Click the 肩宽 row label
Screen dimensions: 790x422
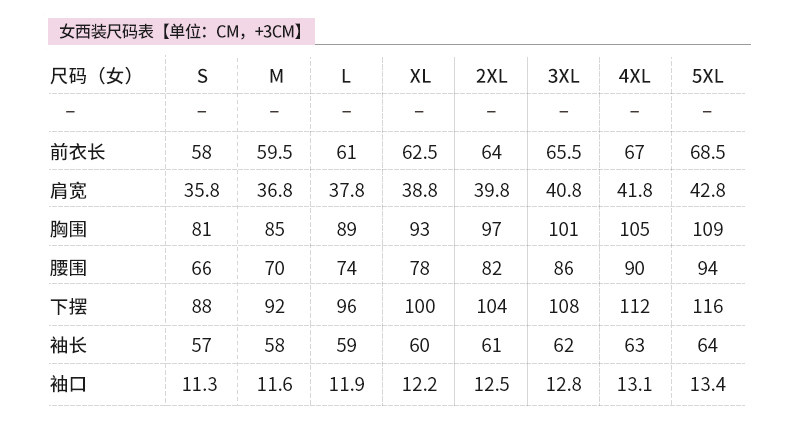68,190
